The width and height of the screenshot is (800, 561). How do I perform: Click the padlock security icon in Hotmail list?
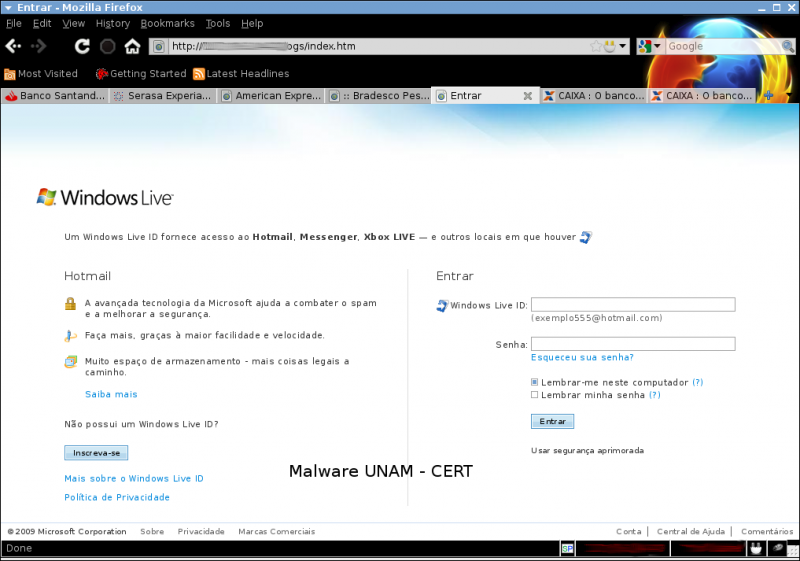coord(70,304)
